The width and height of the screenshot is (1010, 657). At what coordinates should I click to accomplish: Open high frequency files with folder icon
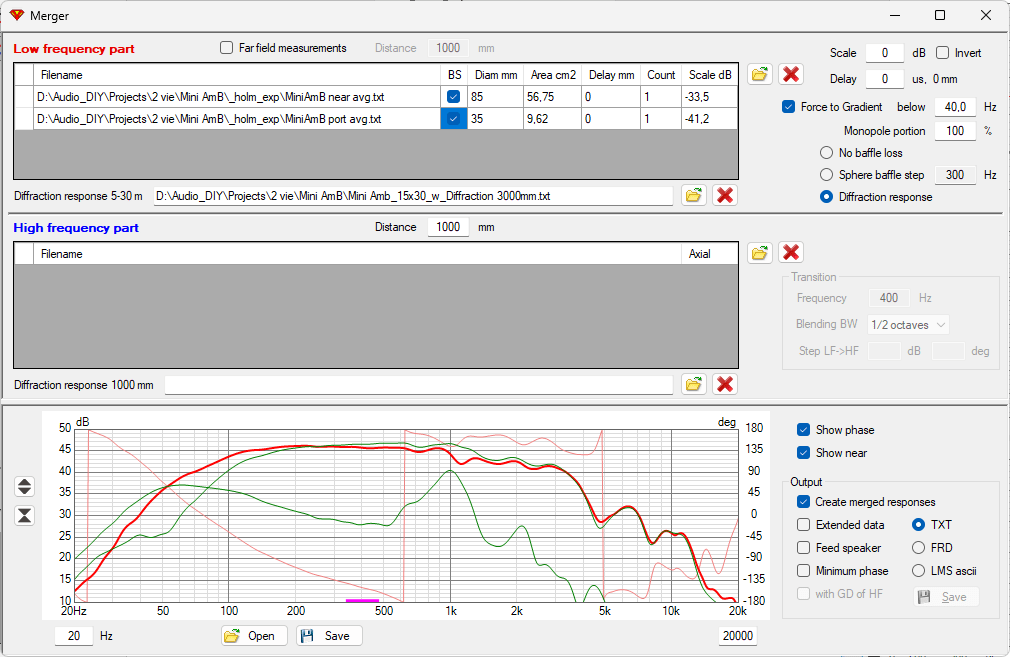click(x=760, y=252)
